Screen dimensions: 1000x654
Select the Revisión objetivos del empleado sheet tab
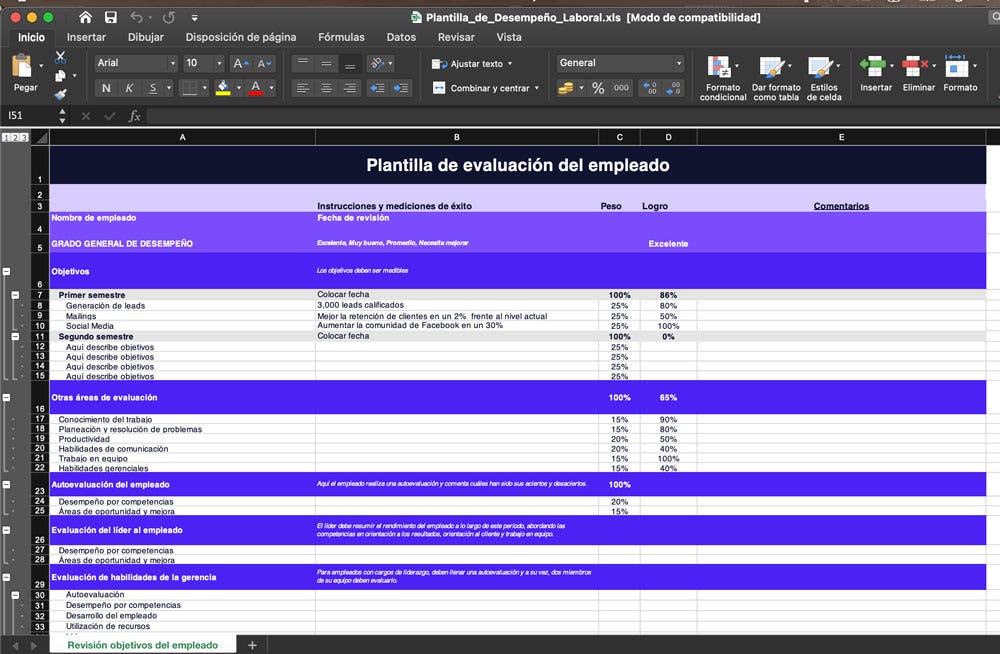point(140,646)
